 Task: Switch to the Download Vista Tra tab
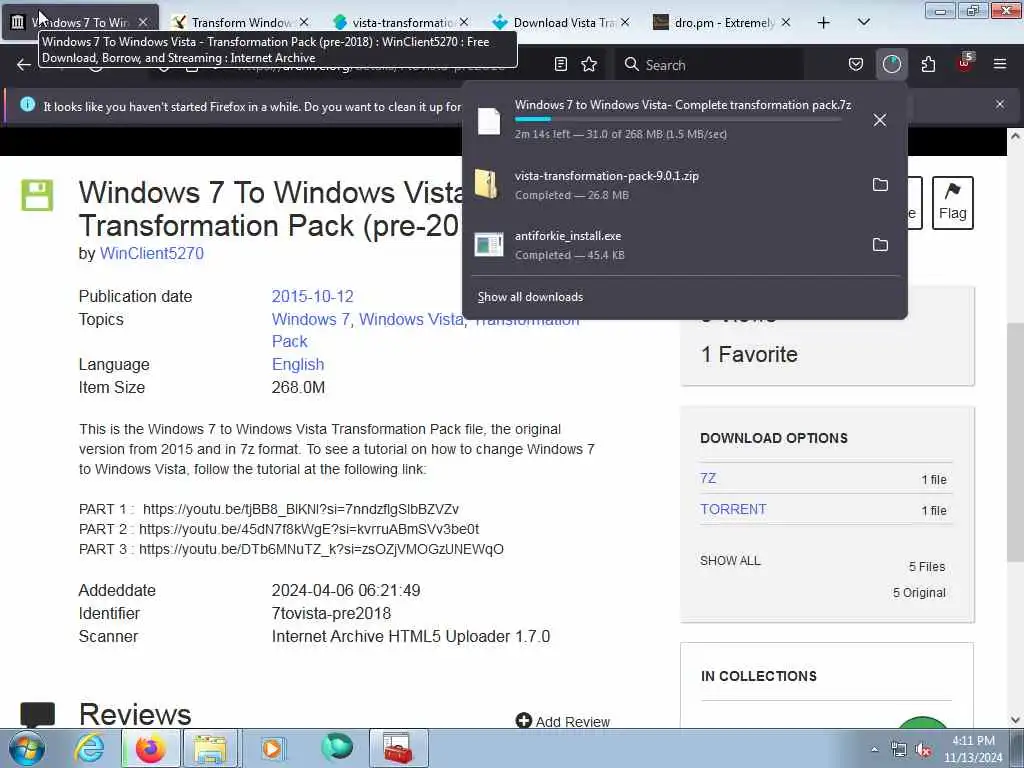click(562, 22)
